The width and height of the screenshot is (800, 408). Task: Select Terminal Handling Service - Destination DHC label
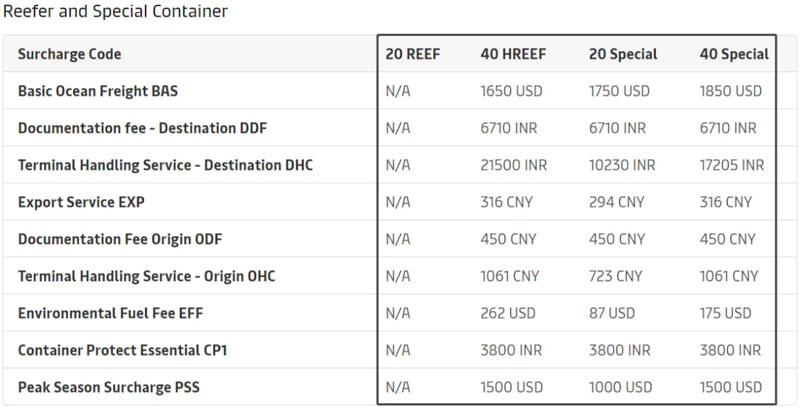coord(165,165)
